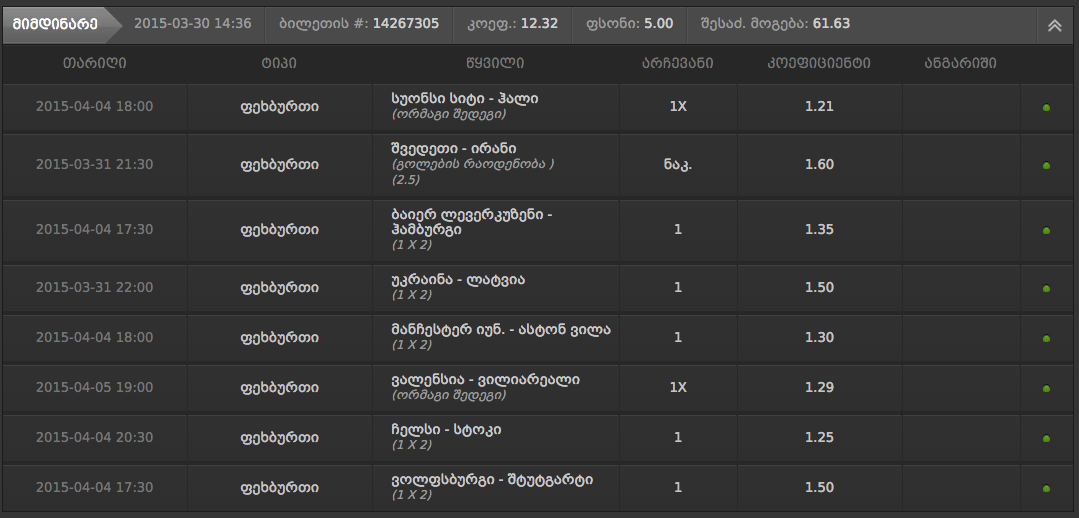1079x518 pixels.
Task: Click selection 1X for ვალენსია - ვილიარეალი
Action: tap(678, 388)
